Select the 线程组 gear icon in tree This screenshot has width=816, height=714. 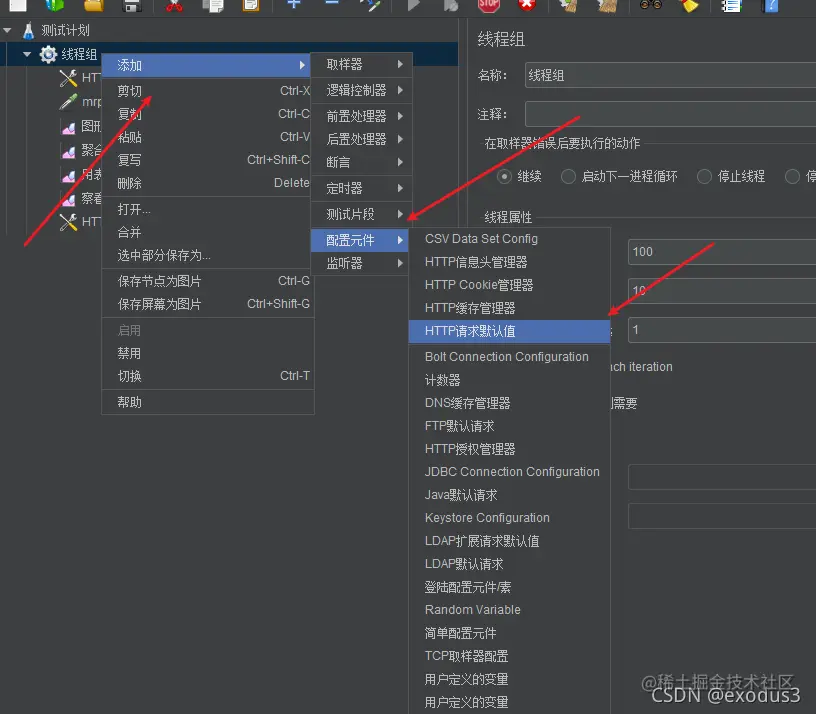(48, 54)
